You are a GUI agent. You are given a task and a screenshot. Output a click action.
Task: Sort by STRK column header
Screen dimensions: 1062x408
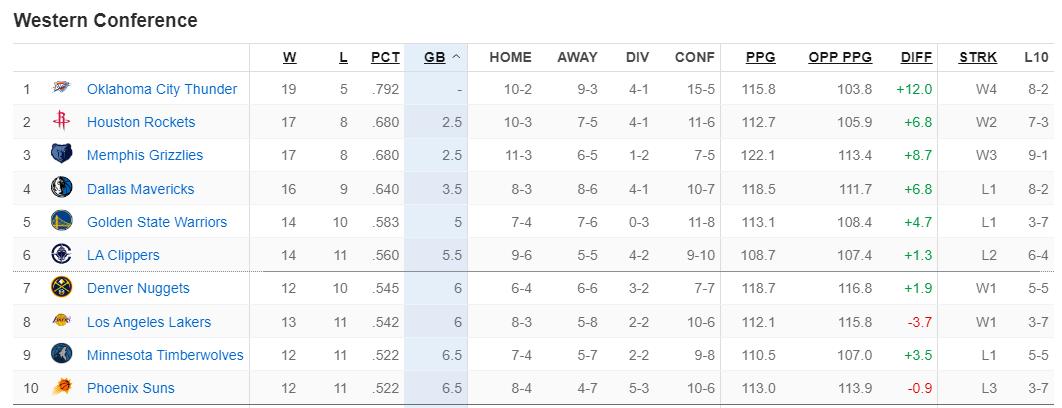click(978, 58)
